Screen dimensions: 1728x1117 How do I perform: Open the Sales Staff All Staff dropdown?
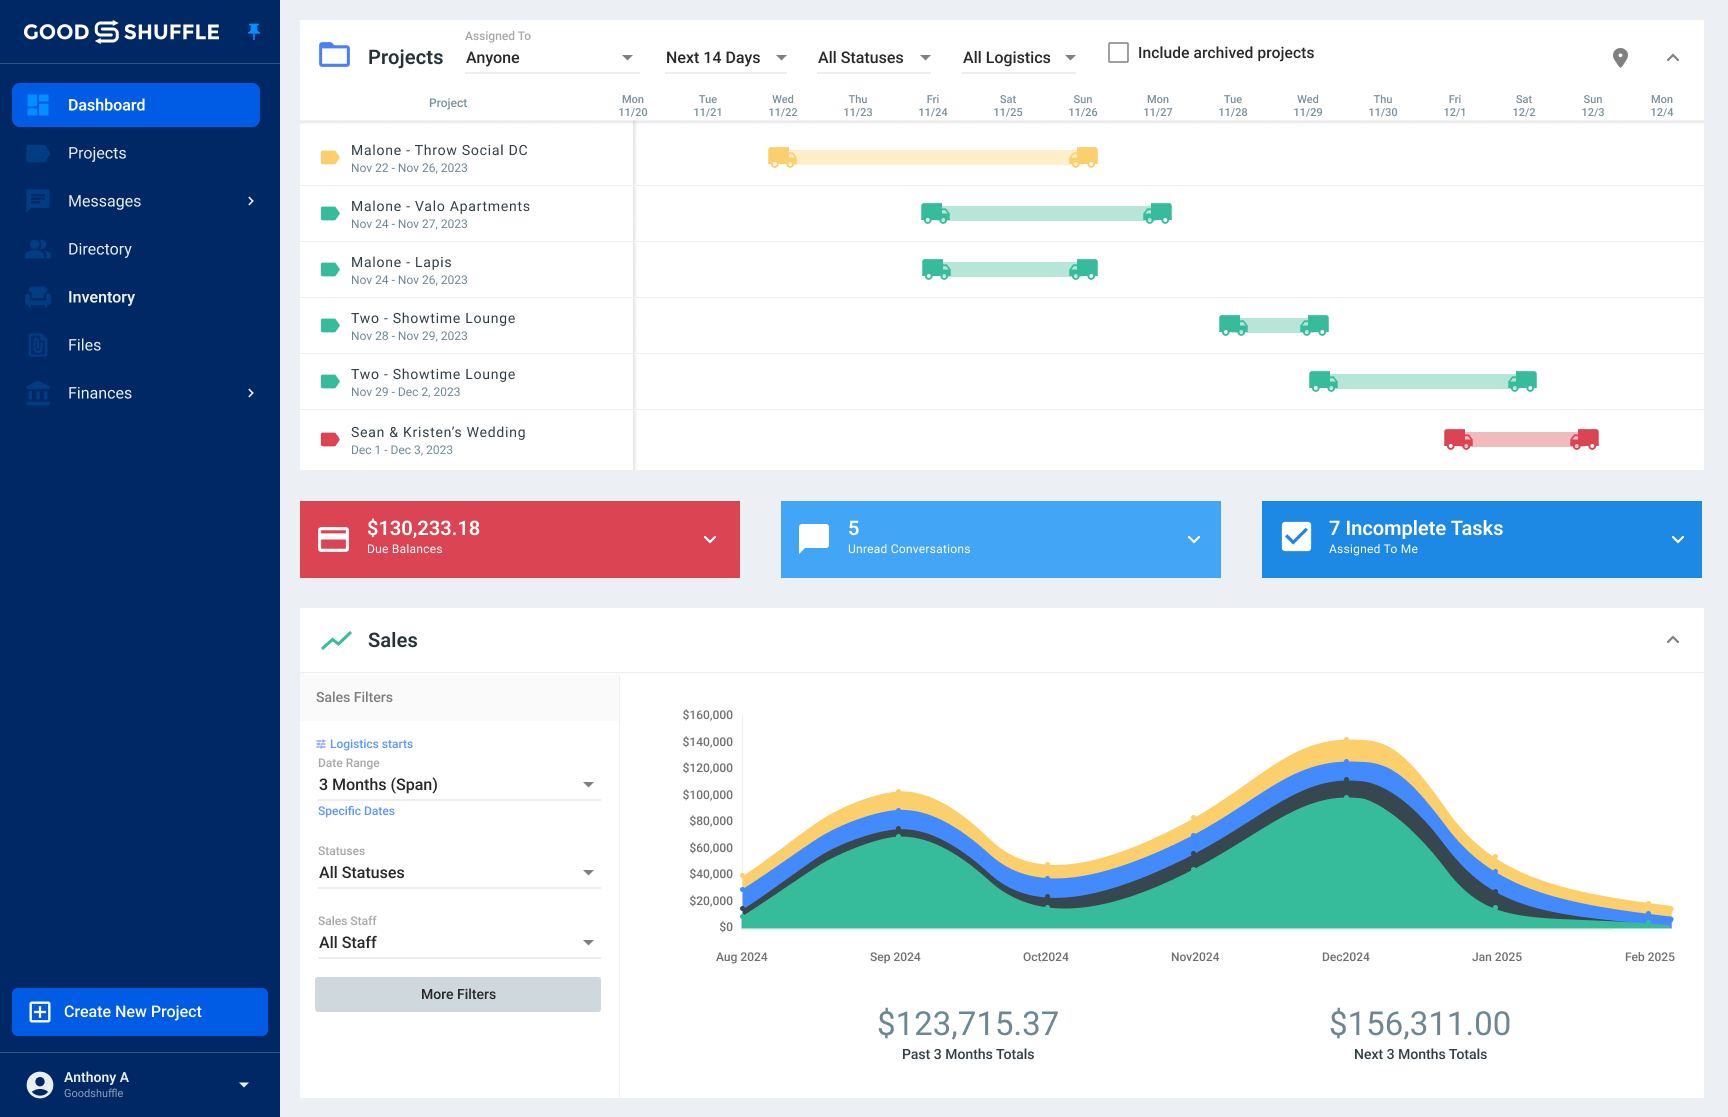(457, 941)
